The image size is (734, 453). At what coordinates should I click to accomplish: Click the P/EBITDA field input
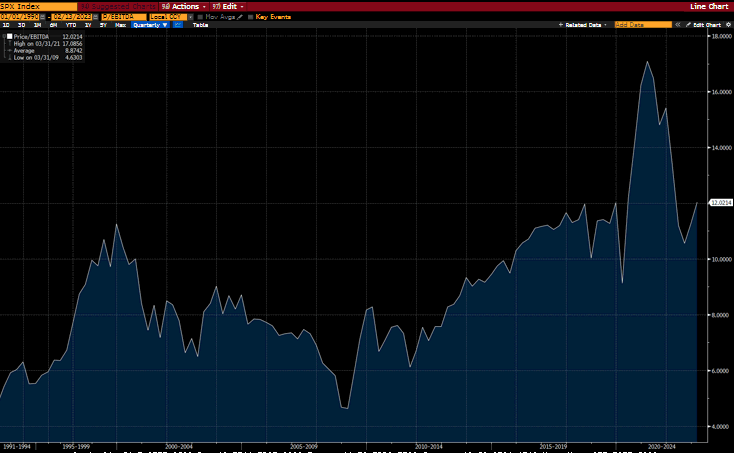tap(124, 17)
